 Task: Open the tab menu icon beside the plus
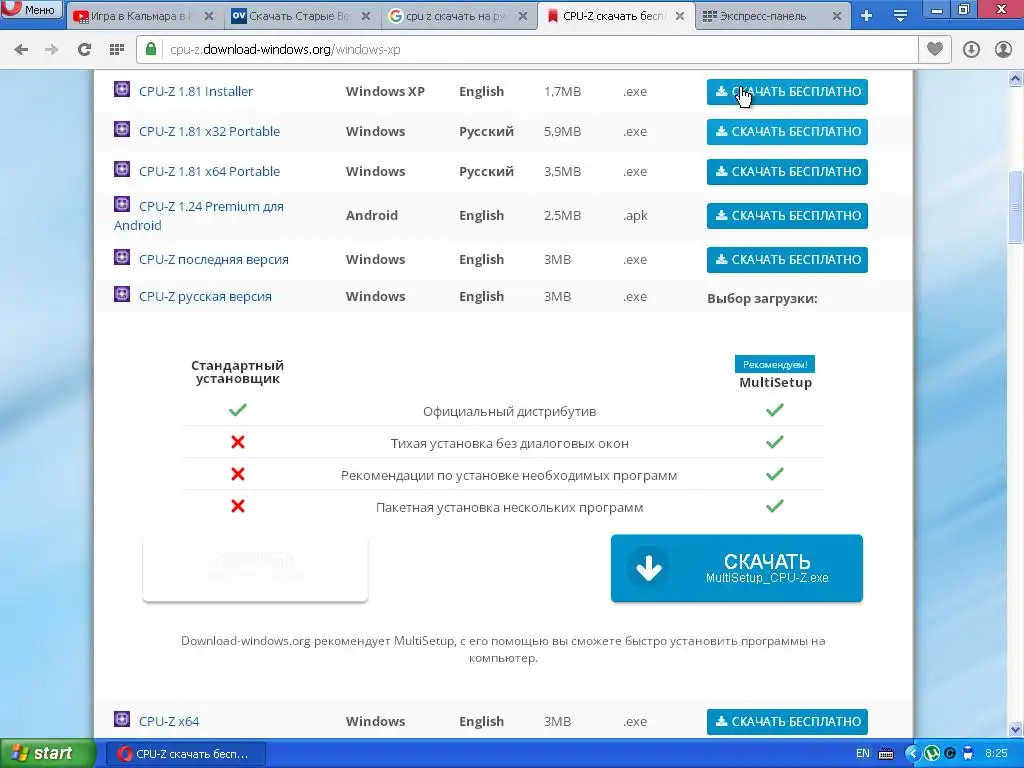click(901, 16)
